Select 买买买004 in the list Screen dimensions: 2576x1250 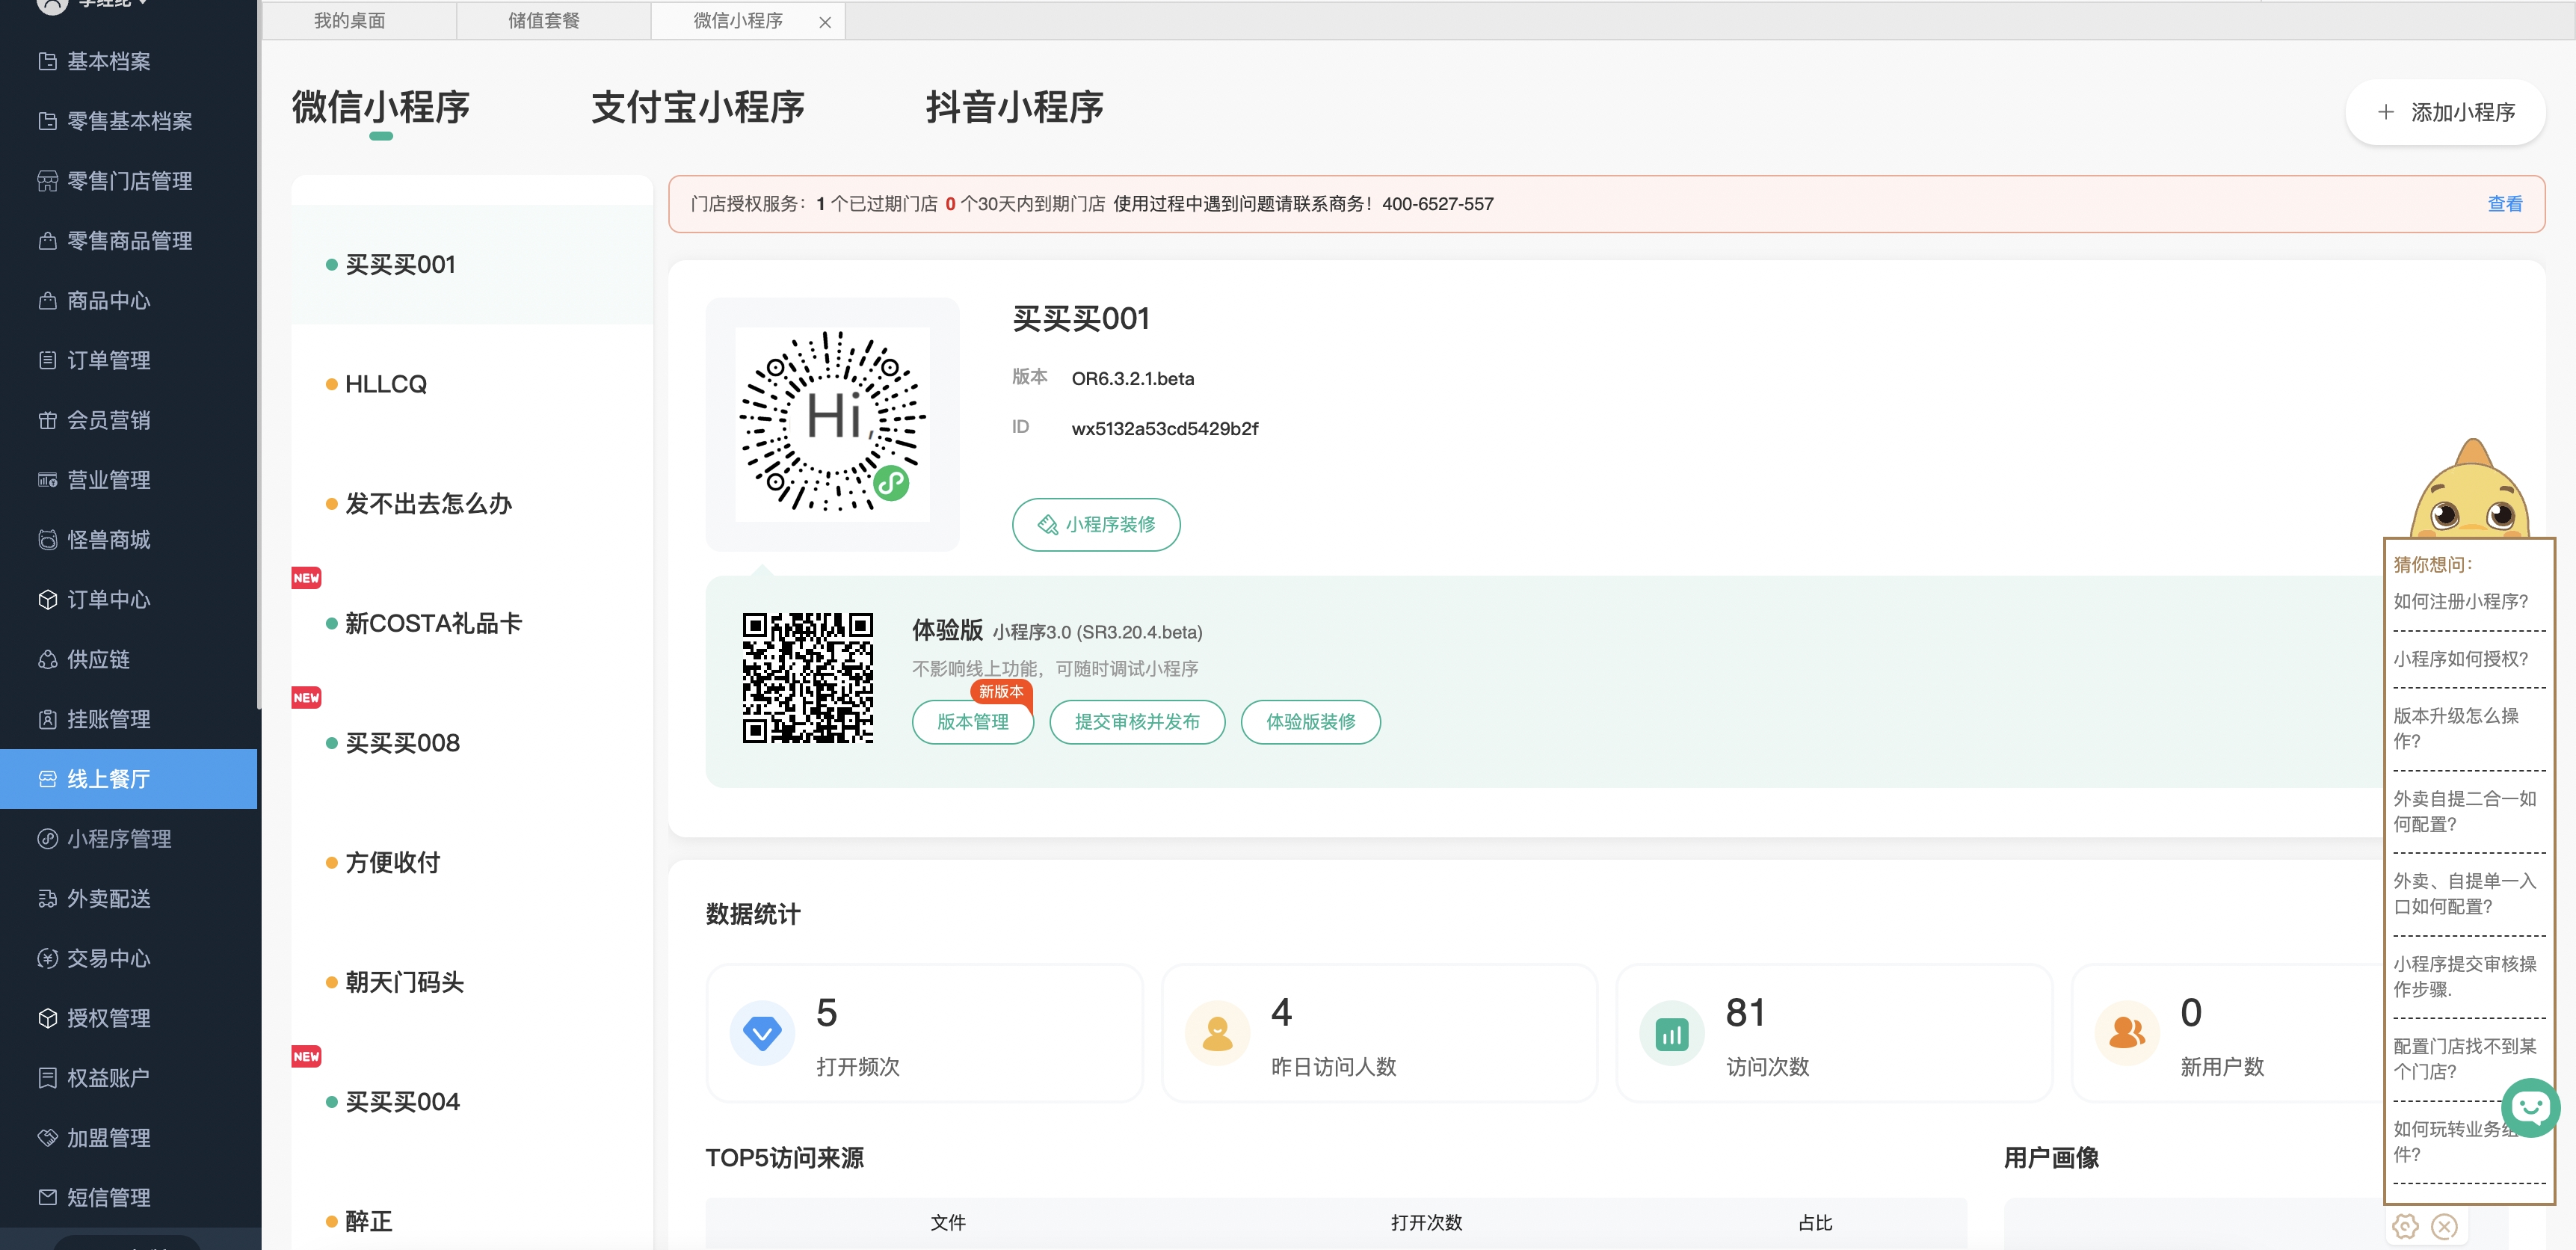[x=472, y=1102]
